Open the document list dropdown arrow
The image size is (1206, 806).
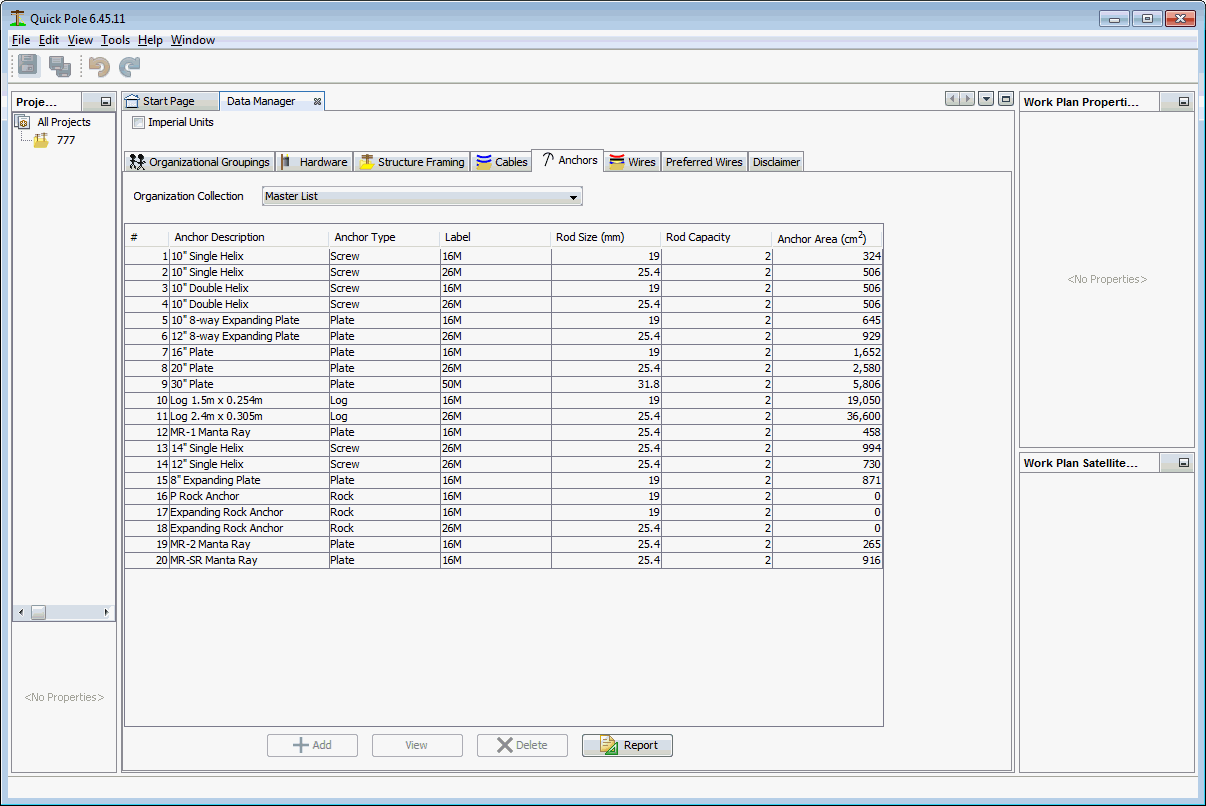coord(986,99)
